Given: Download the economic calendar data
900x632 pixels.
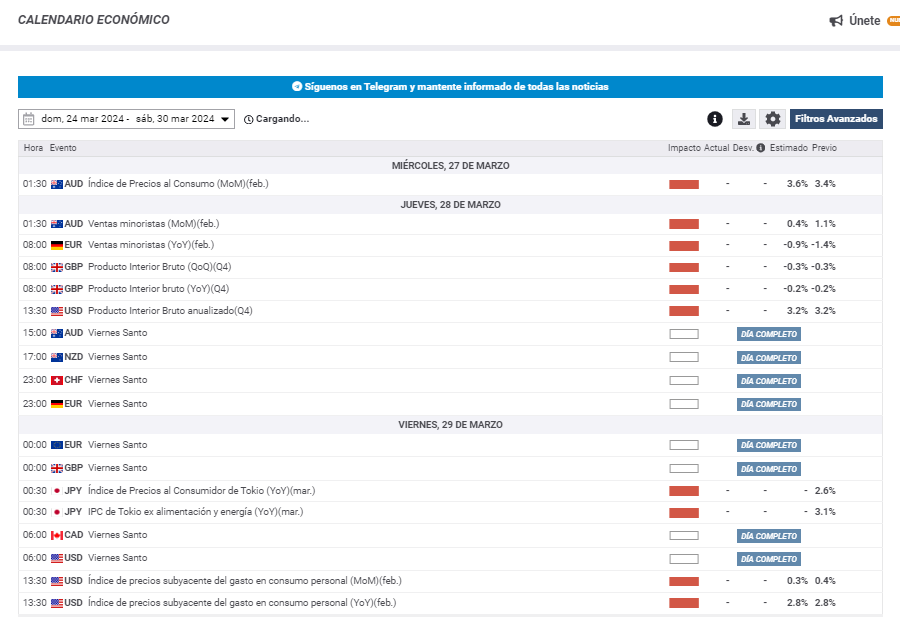Looking at the screenshot, I should coord(743,119).
